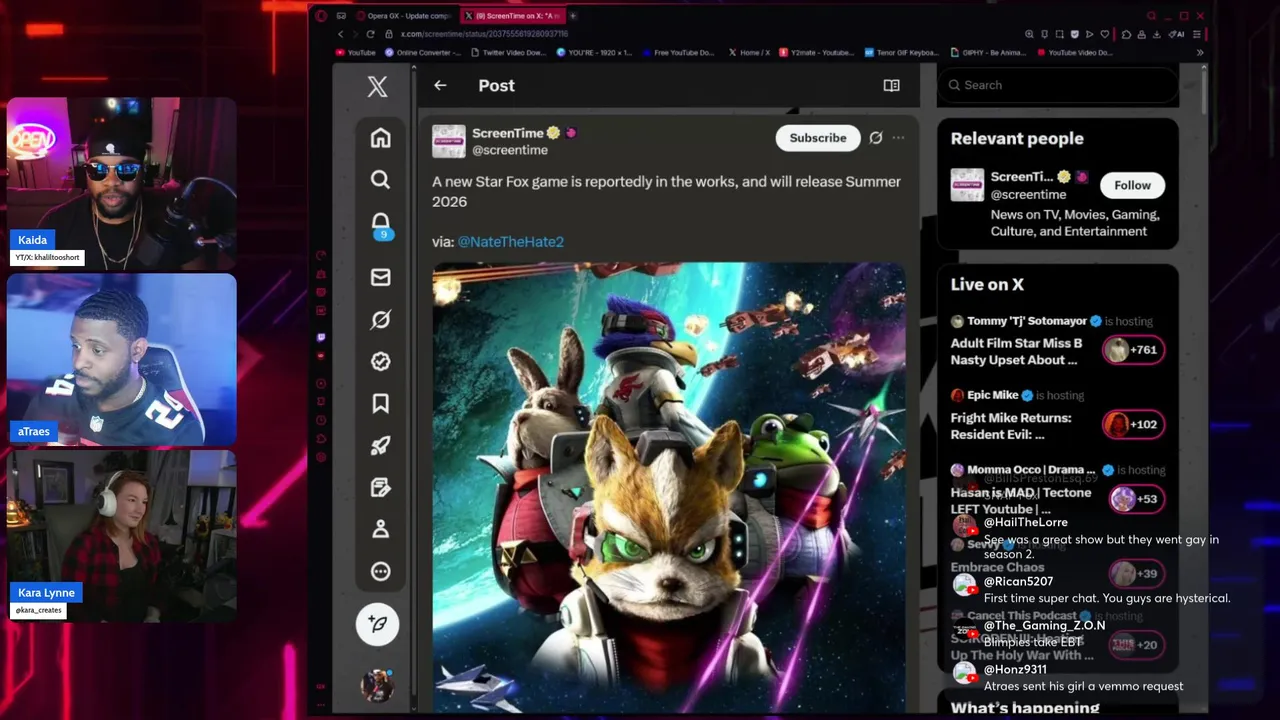Viewport: 1280px width, 720px height.
Task: Open Home / X bookmark
Action: tap(749, 52)
